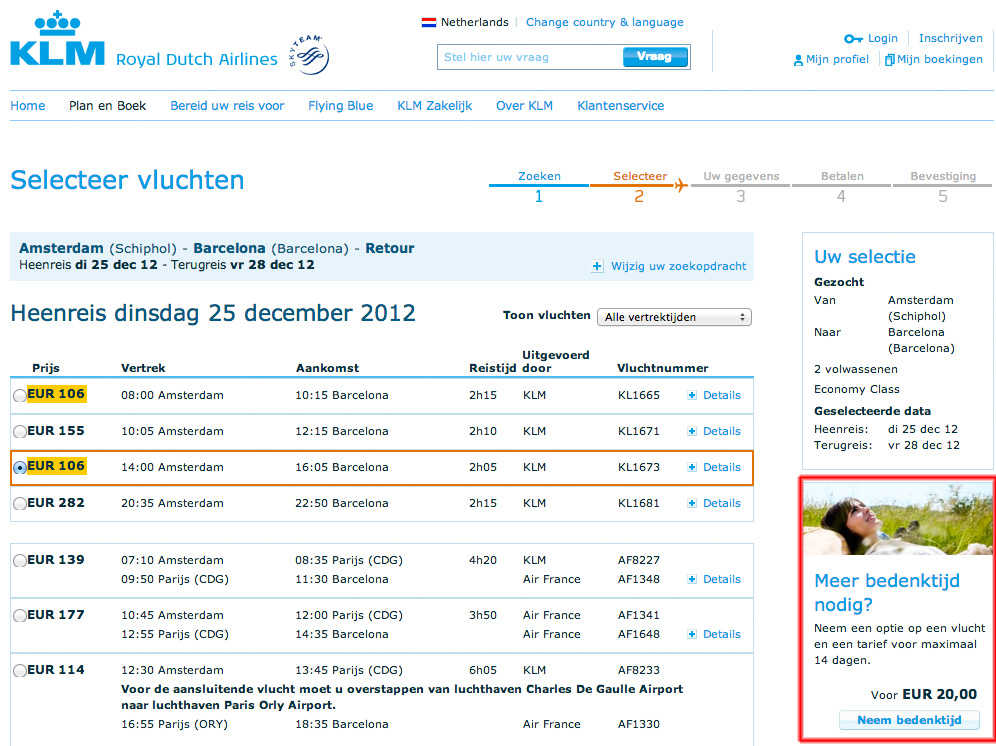The height and width of the screenshot is (746, 996).
Task: Click the Neem bedenktijd button
Action: (x=908, y=720)
